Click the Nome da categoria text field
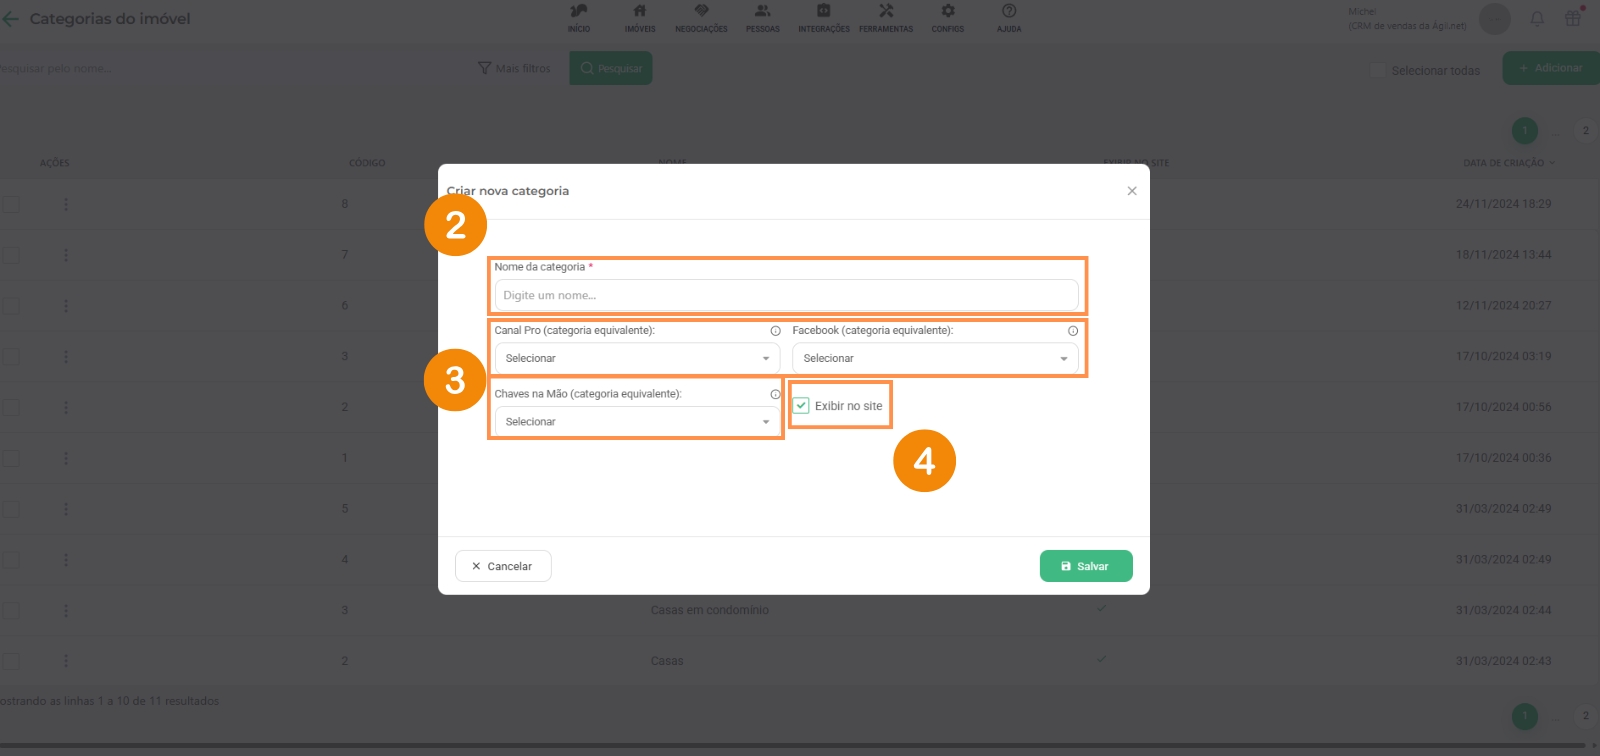This screenshot has height=756, width=1600. (786, 296)
